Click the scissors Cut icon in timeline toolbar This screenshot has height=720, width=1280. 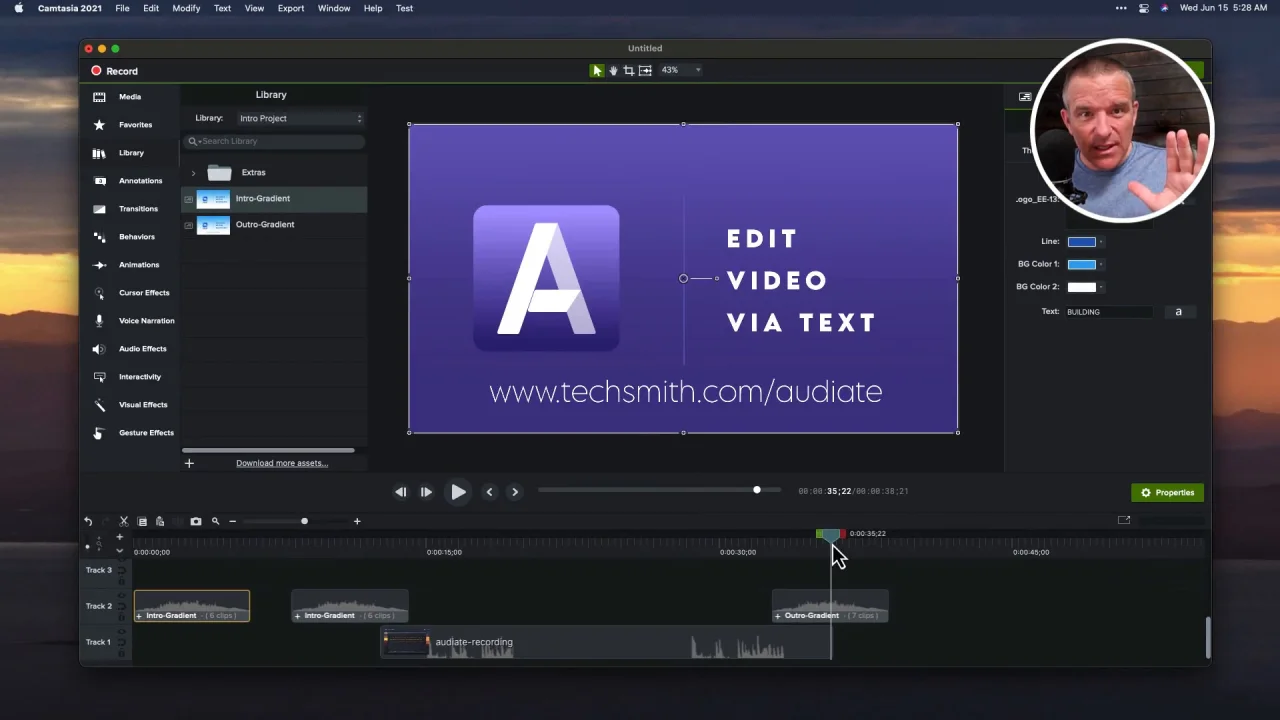[x=124, y=521]
